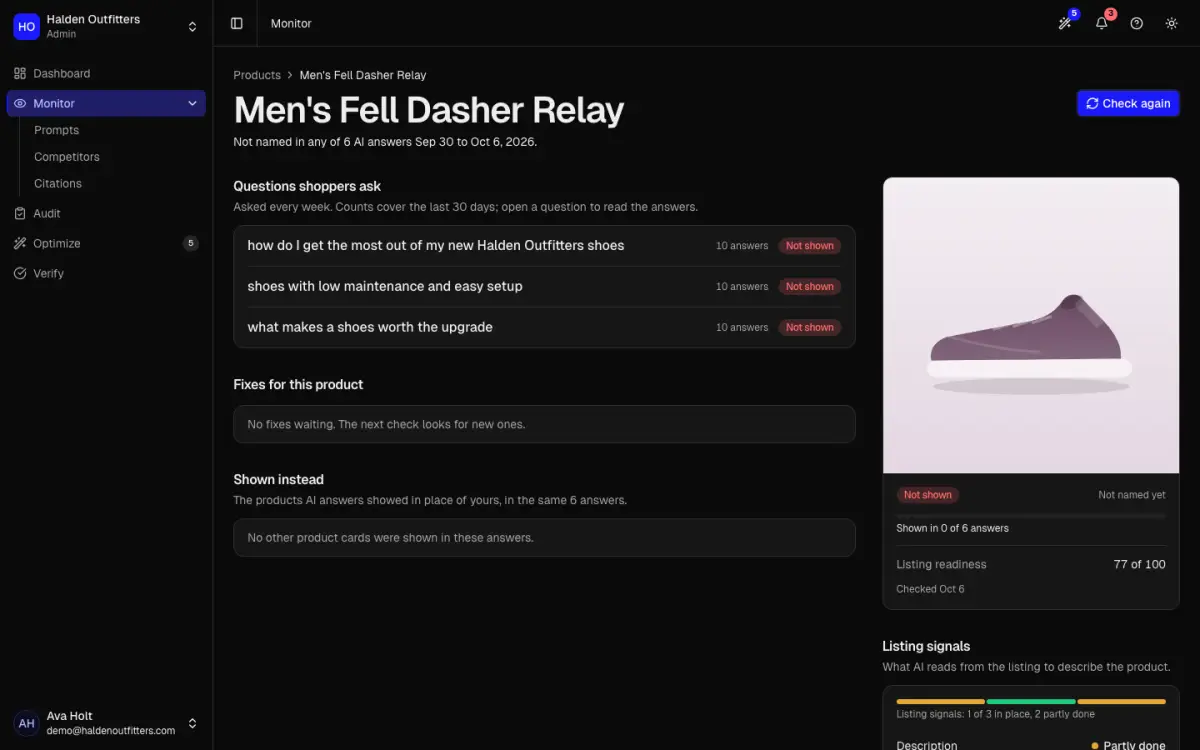Open the Competitors page
This screenshot has width=1200, height=750.
tap(67, 157)
